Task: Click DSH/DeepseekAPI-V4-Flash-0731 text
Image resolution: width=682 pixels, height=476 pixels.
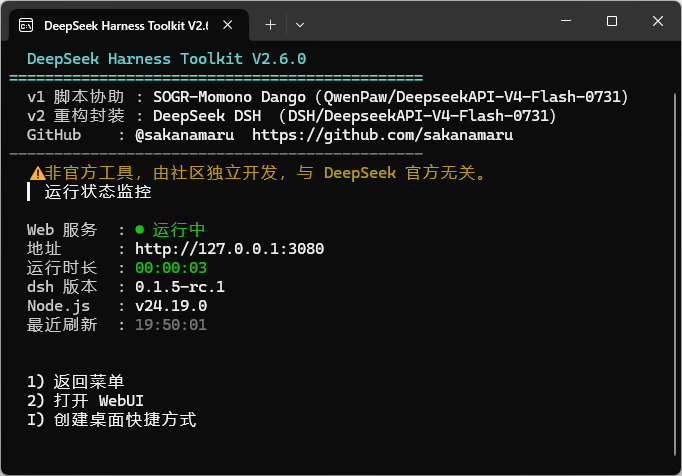Action: (x=418, y=116)
